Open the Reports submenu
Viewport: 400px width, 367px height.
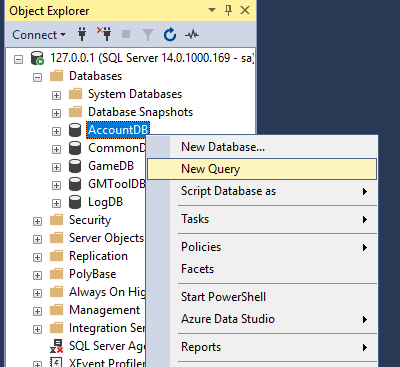262,347
